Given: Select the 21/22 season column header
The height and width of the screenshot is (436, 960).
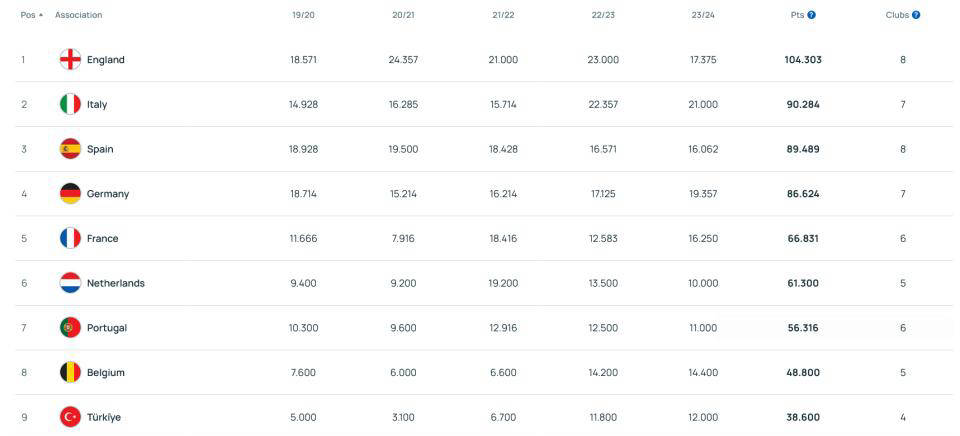Looking at the screenshot, I should tap(503, 15).
